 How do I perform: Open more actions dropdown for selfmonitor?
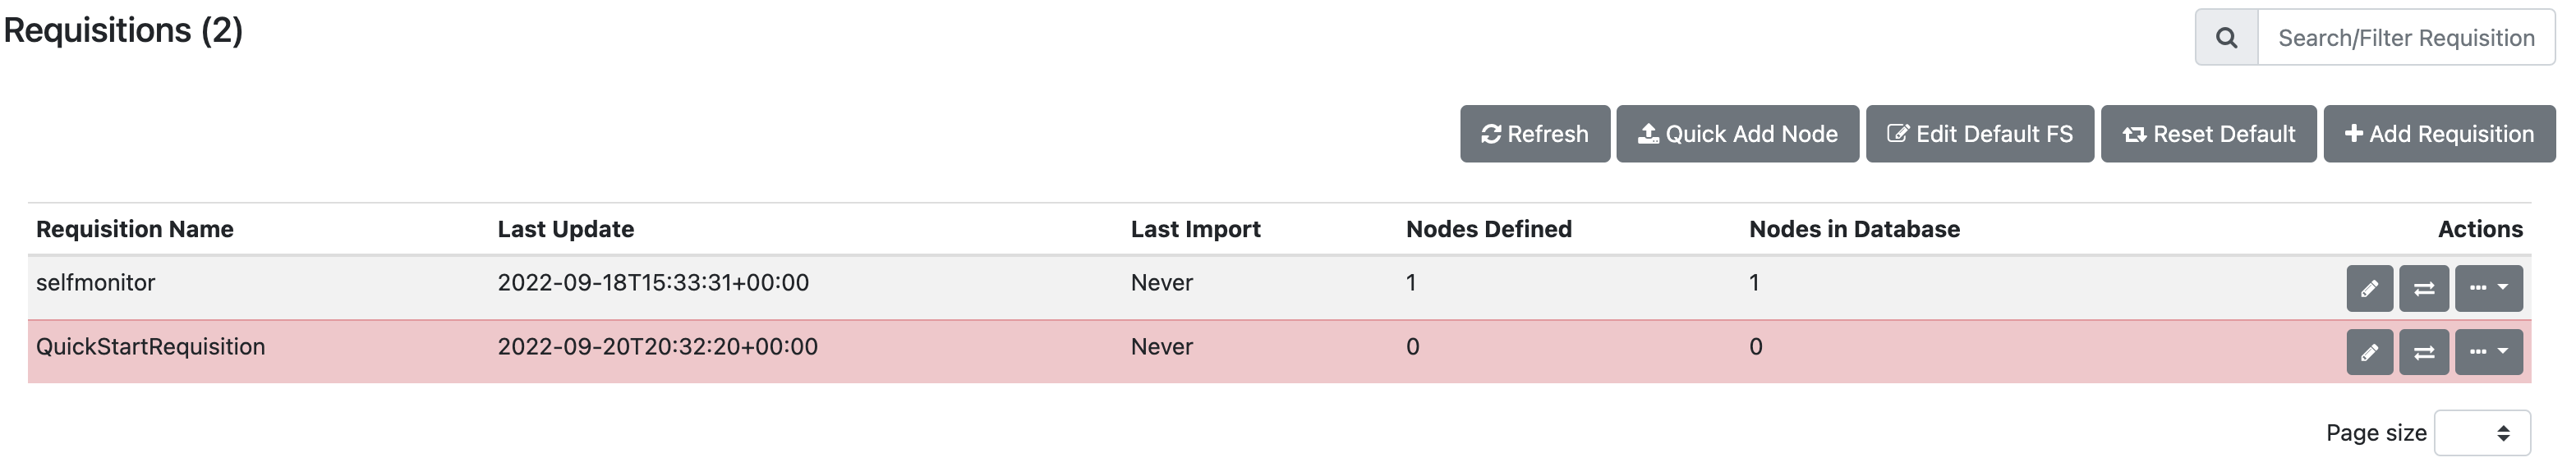click(x=2488, y=289)
